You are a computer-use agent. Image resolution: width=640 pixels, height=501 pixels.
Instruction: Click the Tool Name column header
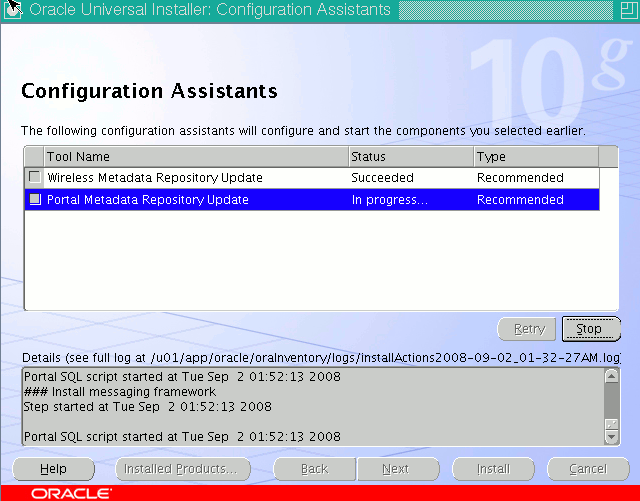coord(196,156)
